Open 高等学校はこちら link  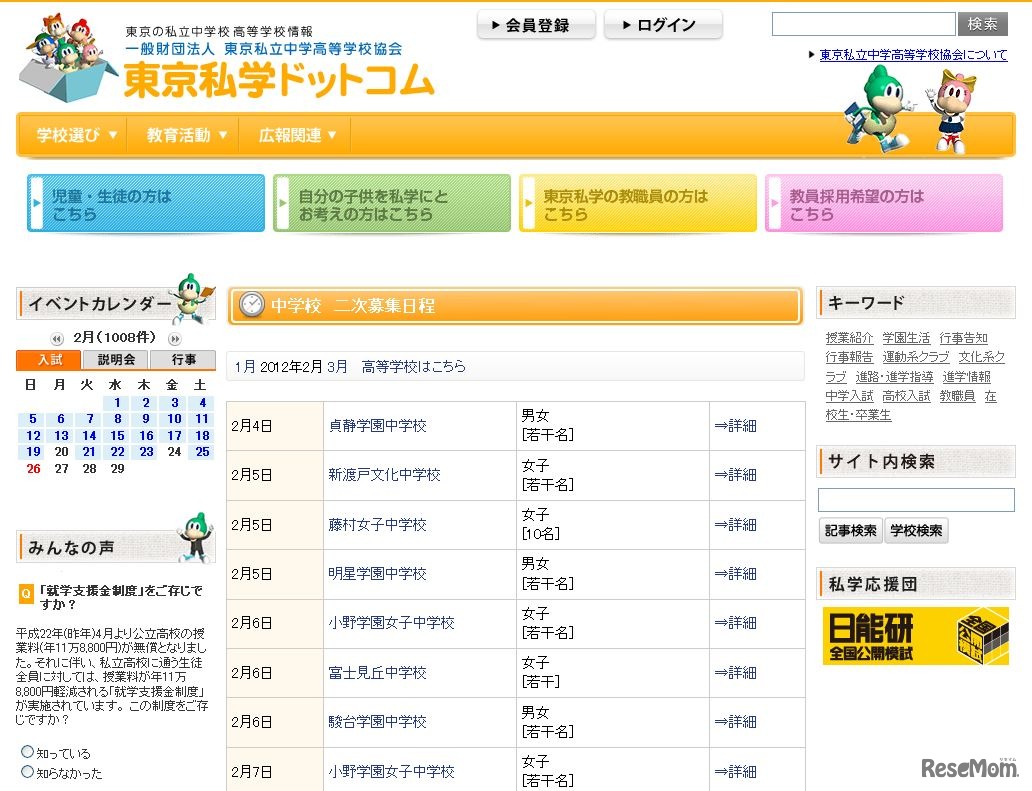(413, 367)
